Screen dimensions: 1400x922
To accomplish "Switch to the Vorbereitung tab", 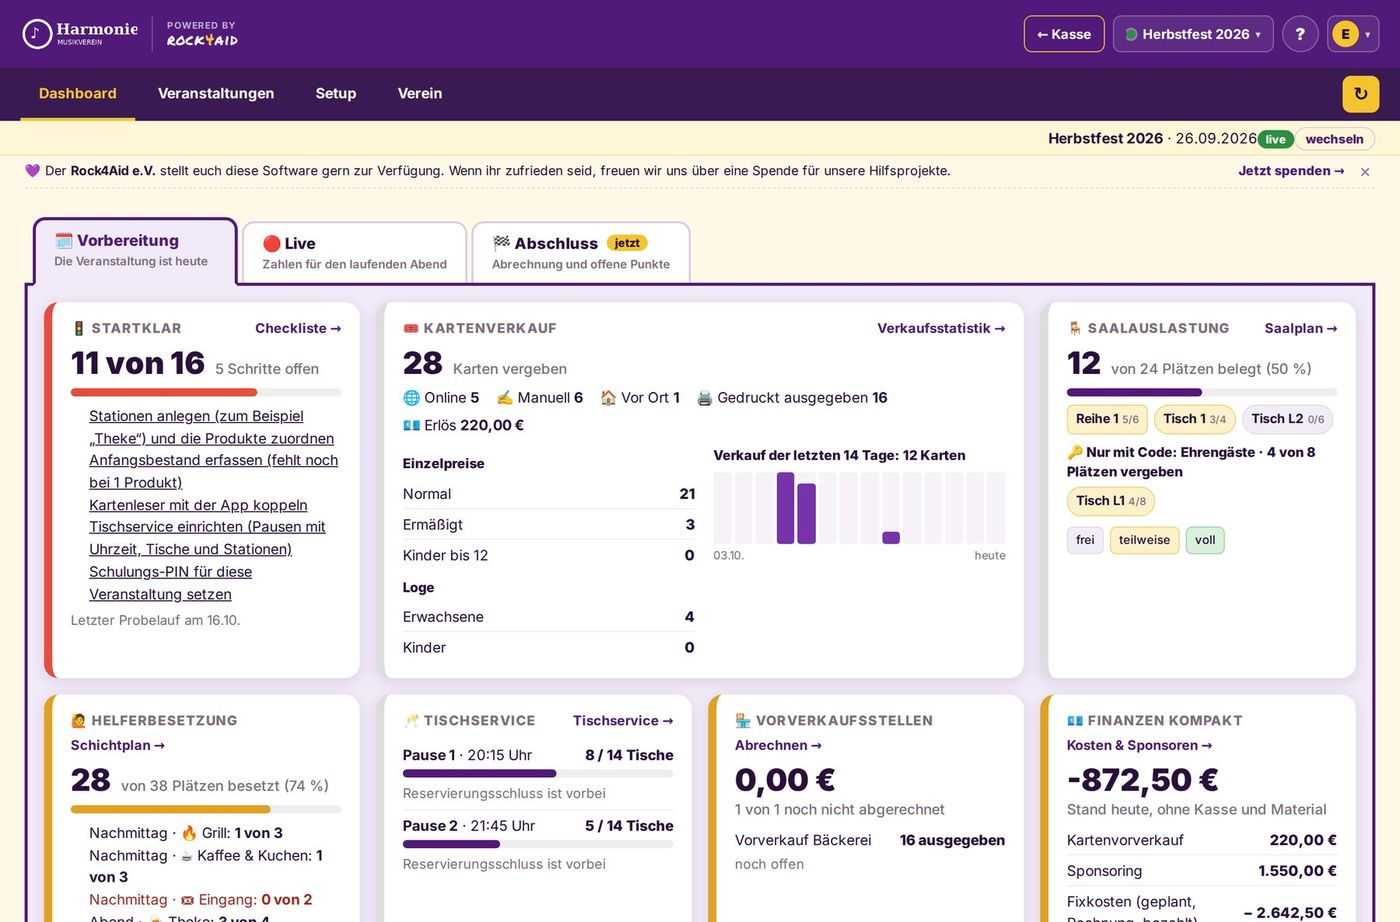I will pyautogui.click(x=135, y=250).
